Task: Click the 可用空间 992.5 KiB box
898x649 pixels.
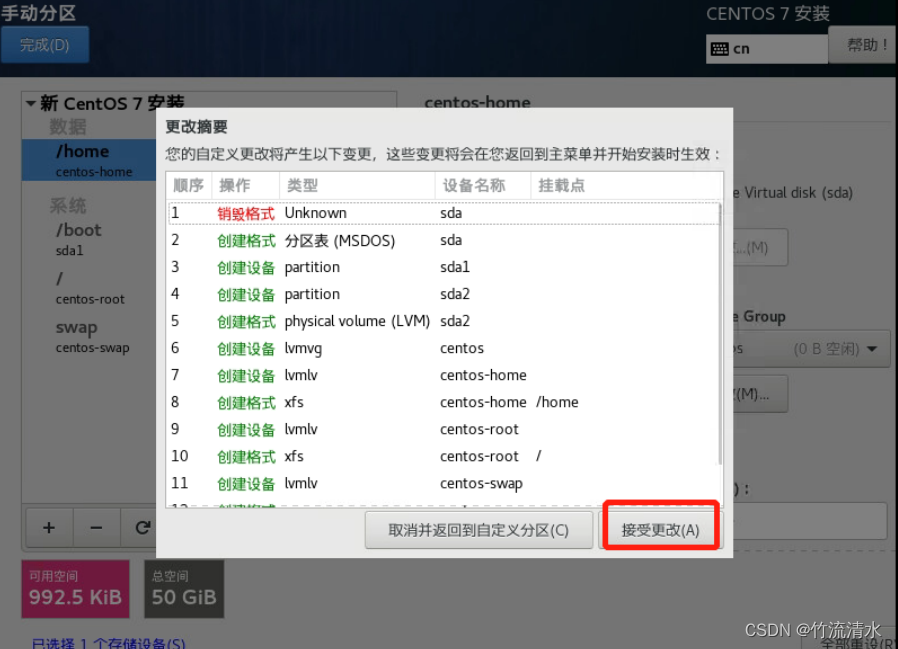Action: tap(76, 589)
